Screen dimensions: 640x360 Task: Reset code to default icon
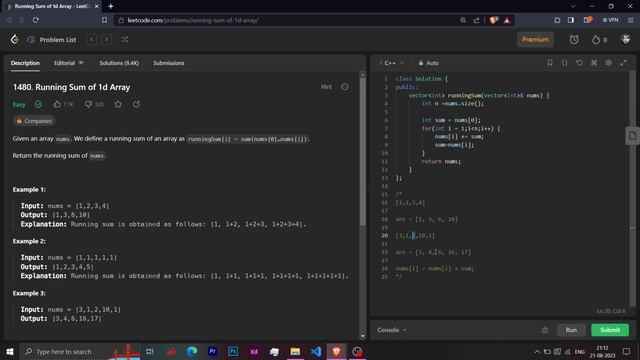[579, 63]
